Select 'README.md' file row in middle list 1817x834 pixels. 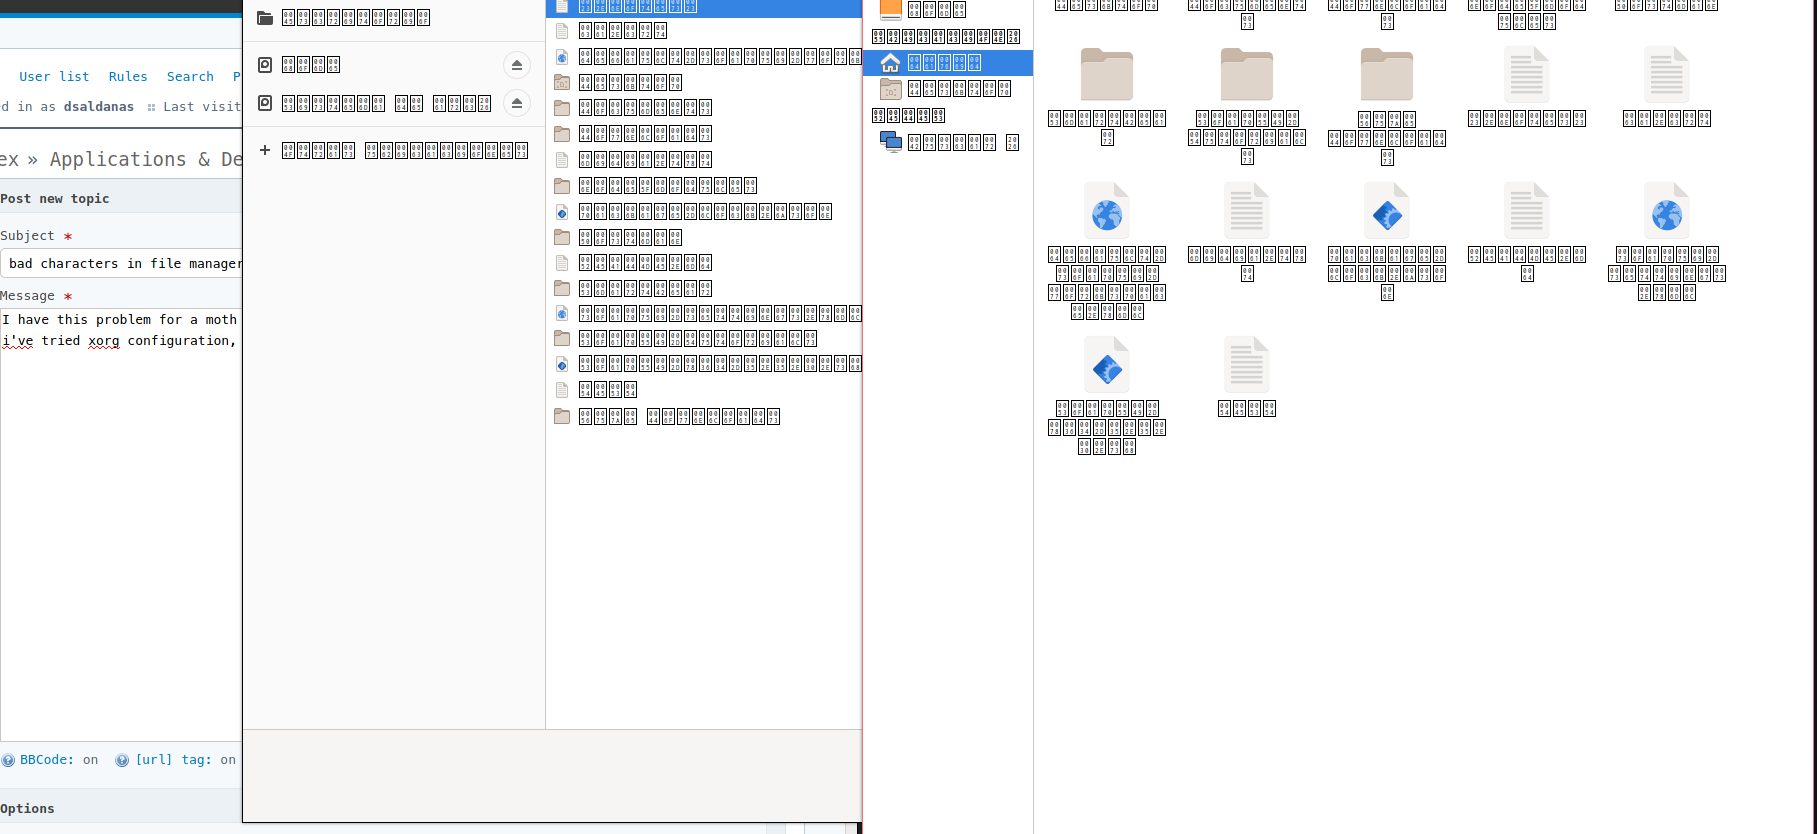[x=704, y=262]
